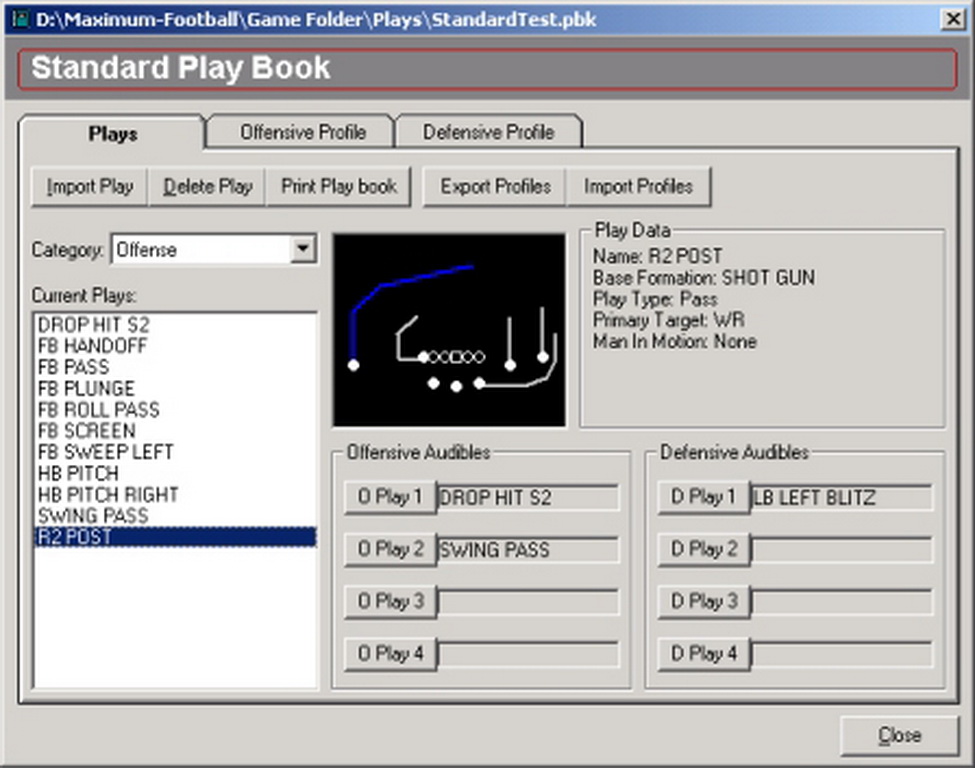
Task: Click the LB LEFT BLITZ audible field
Action: click(842, 497)
